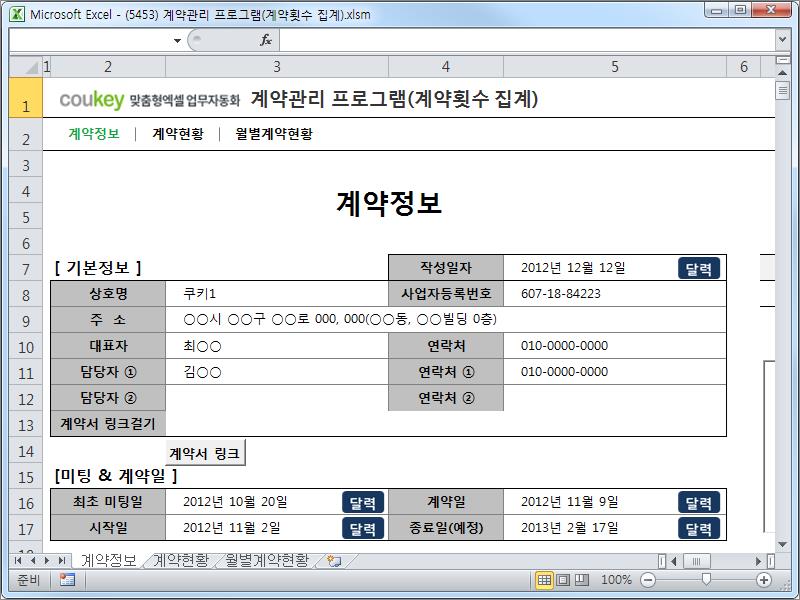Image resolution: width=800 pixels, height=600 pixels.
Task: Select the 종료일 date 2013년 2월 17일
Action: pos(569,528)
